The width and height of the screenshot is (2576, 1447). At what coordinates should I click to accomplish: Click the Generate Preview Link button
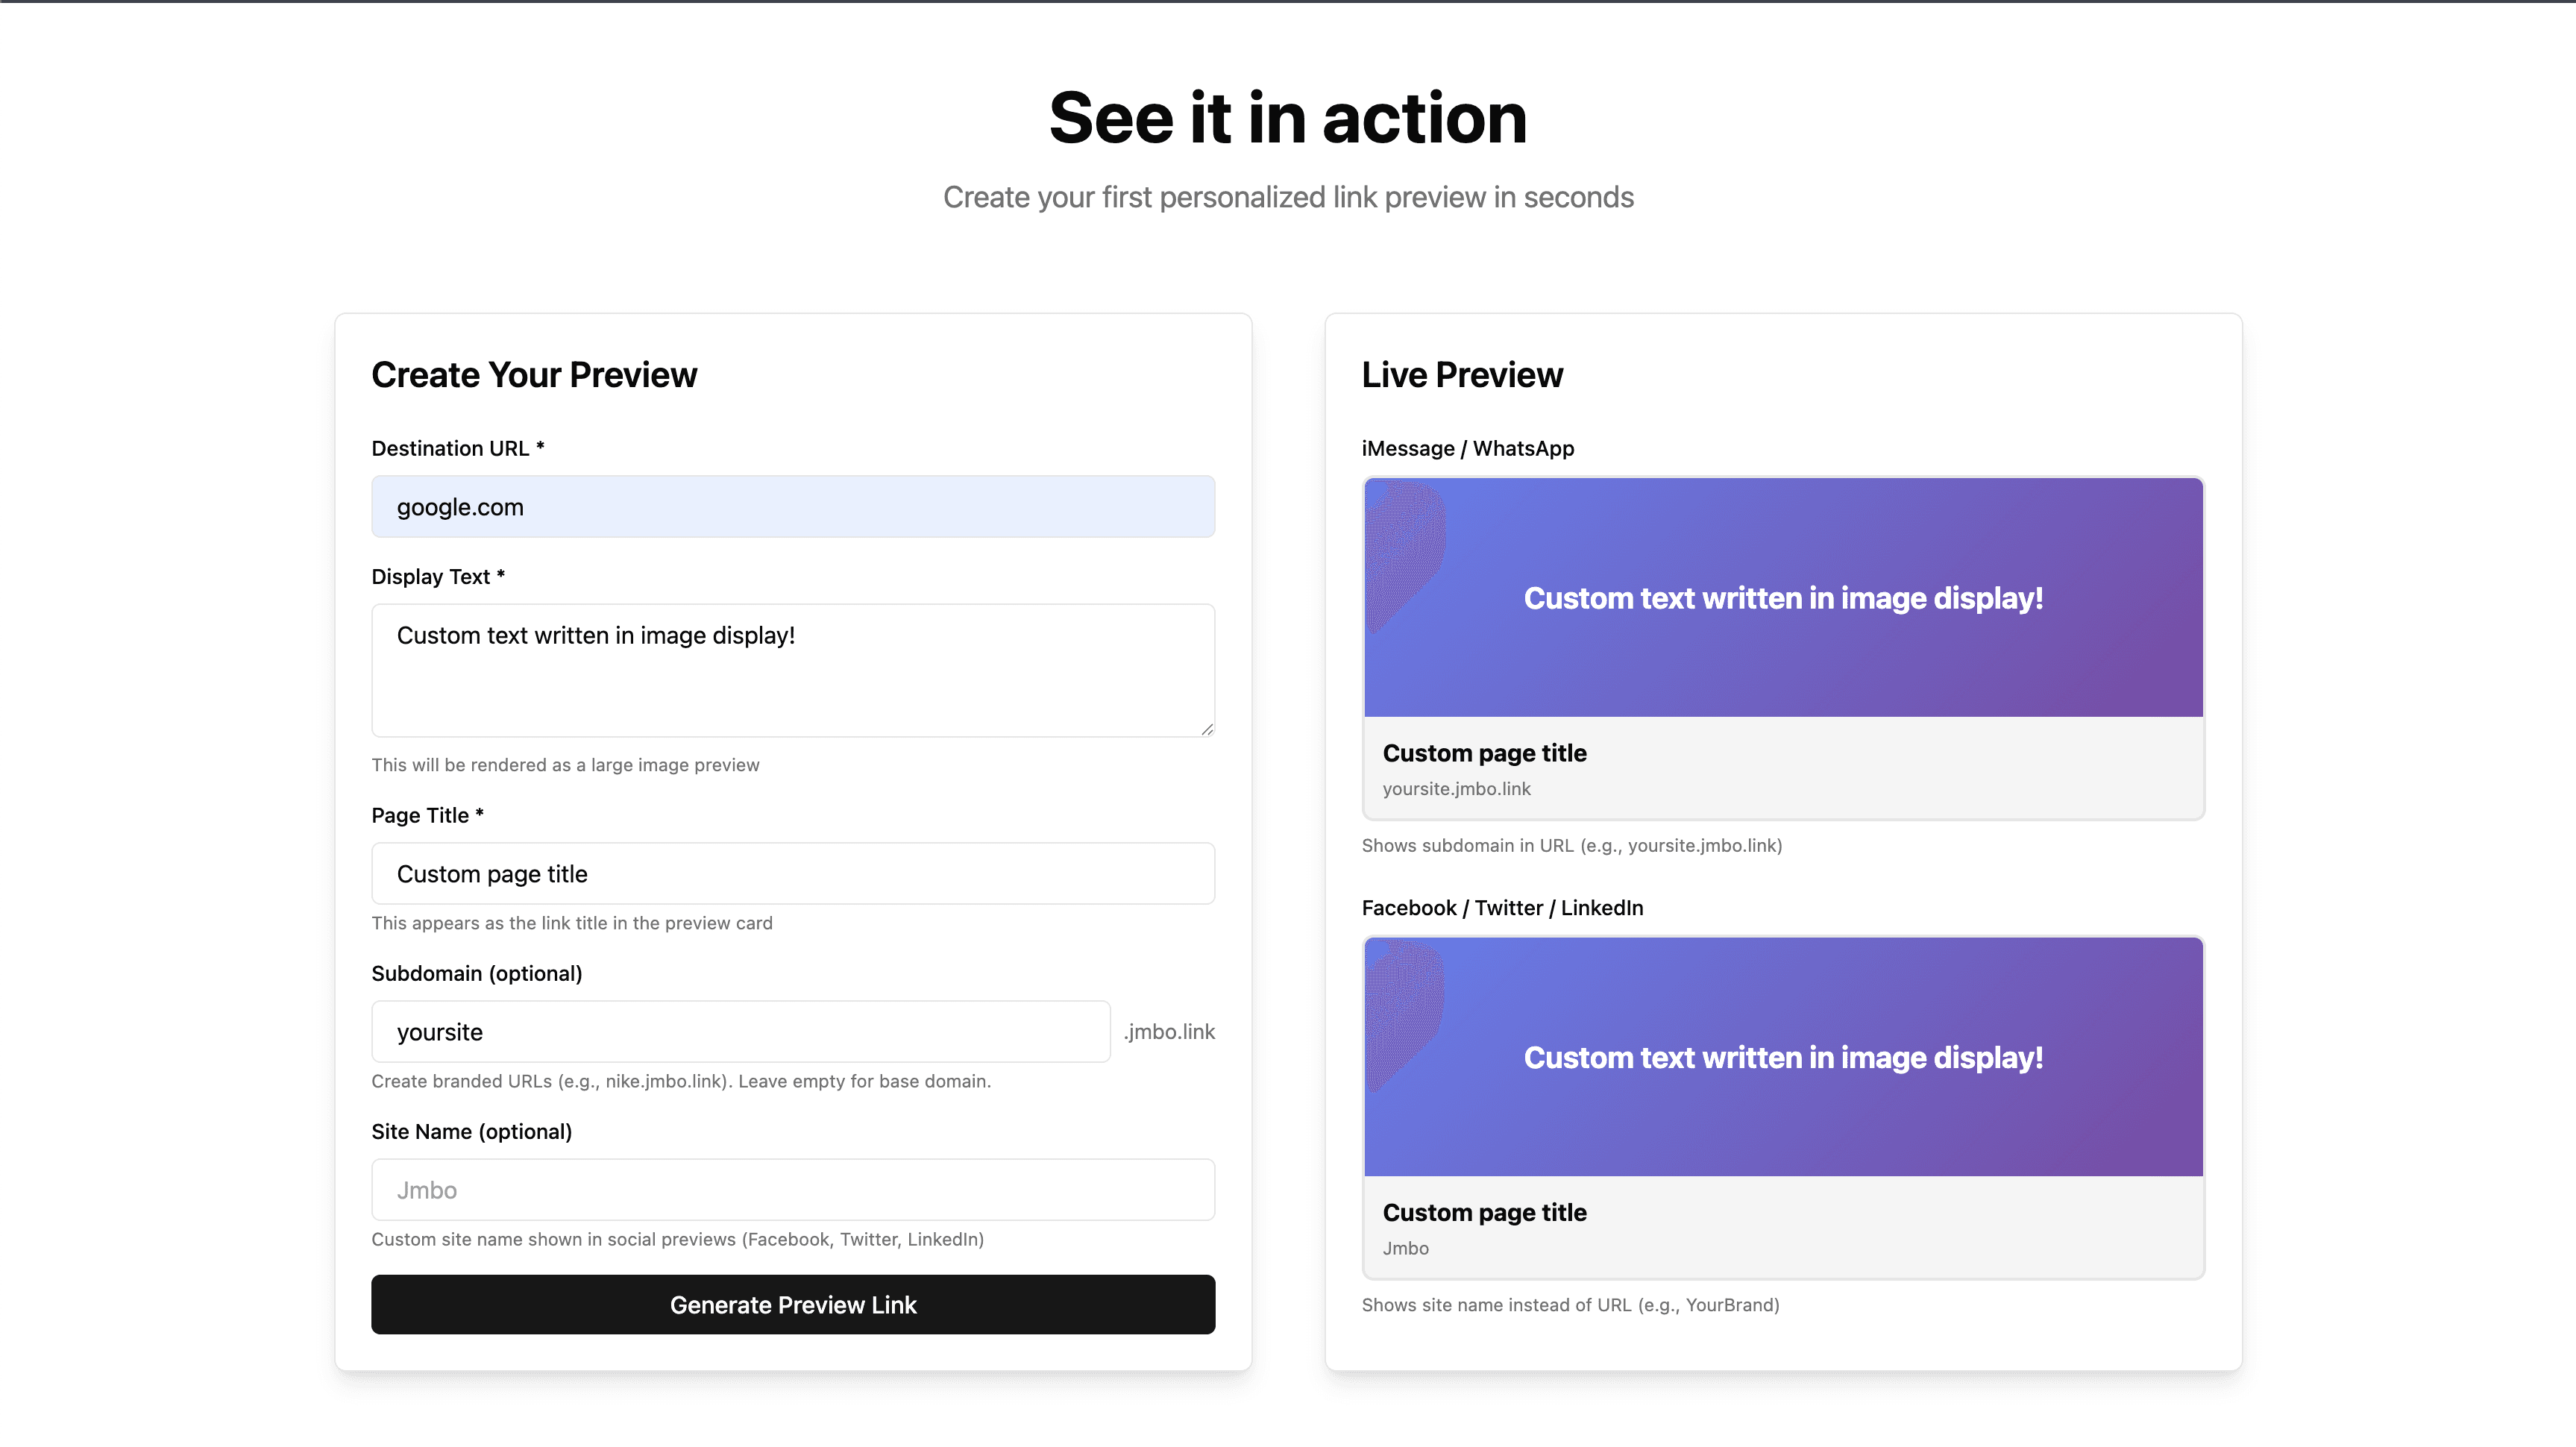[792, 1305]
